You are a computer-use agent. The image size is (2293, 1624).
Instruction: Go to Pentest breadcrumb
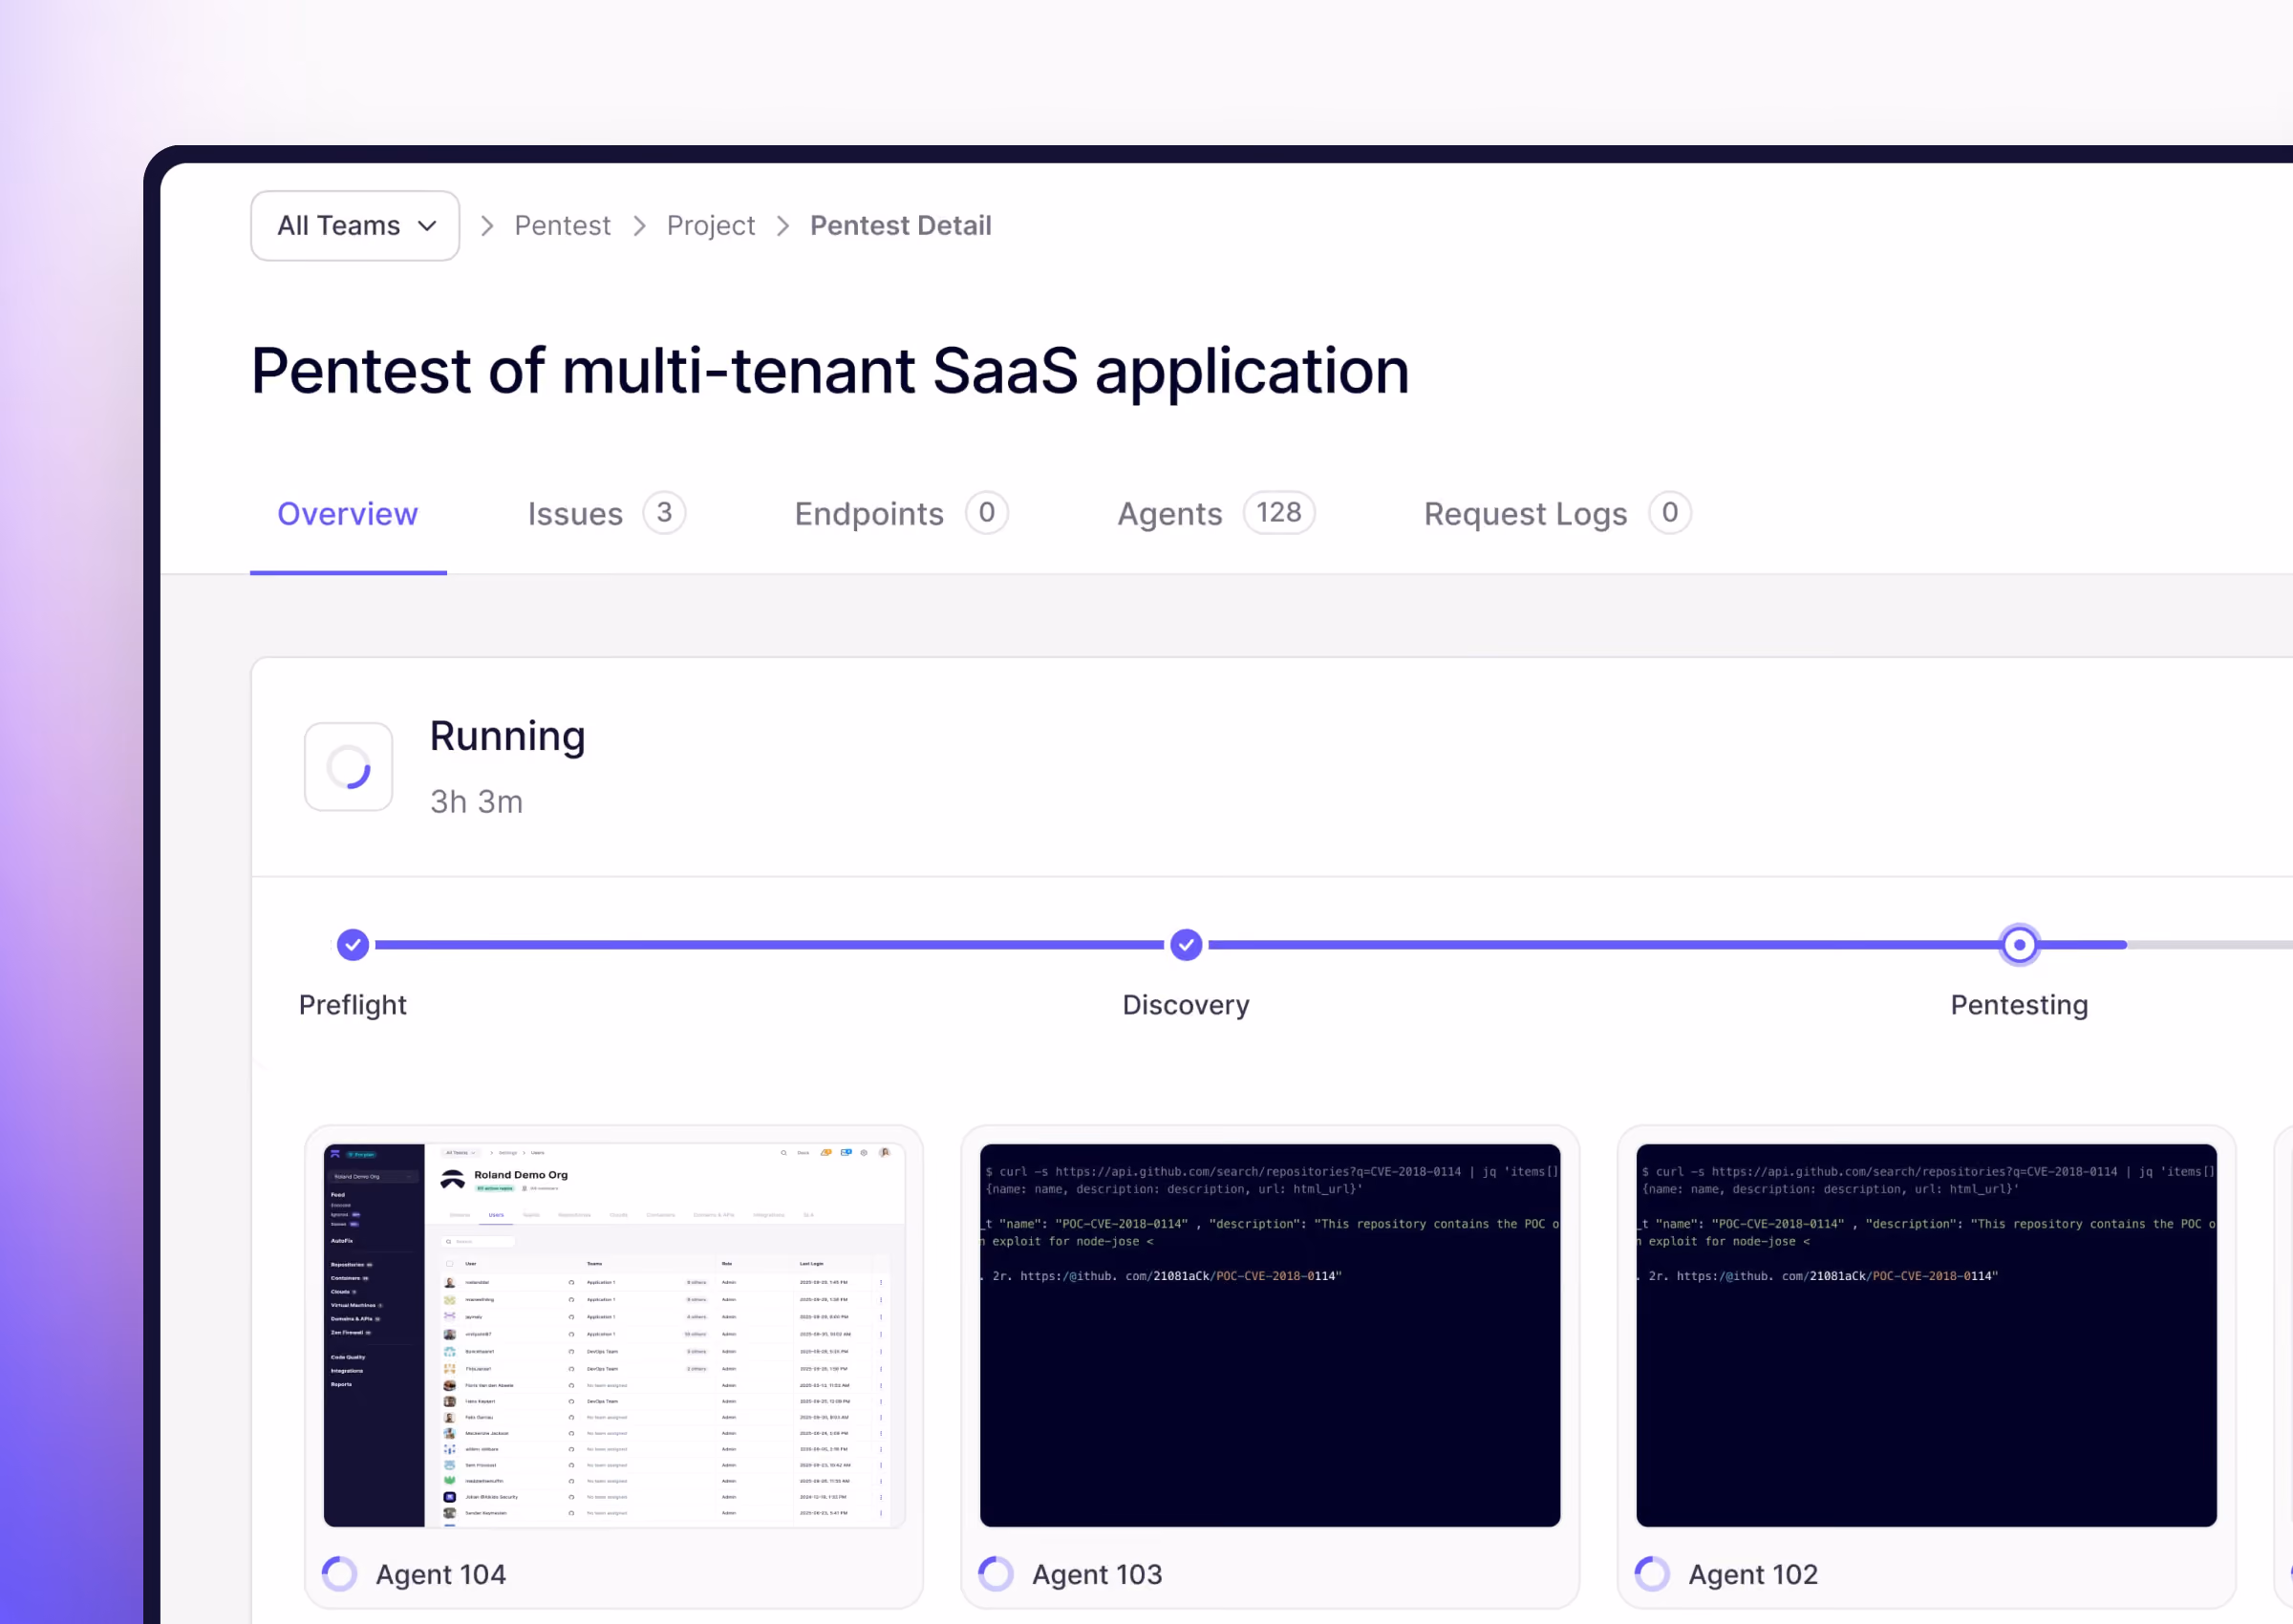tap(562, 226)
